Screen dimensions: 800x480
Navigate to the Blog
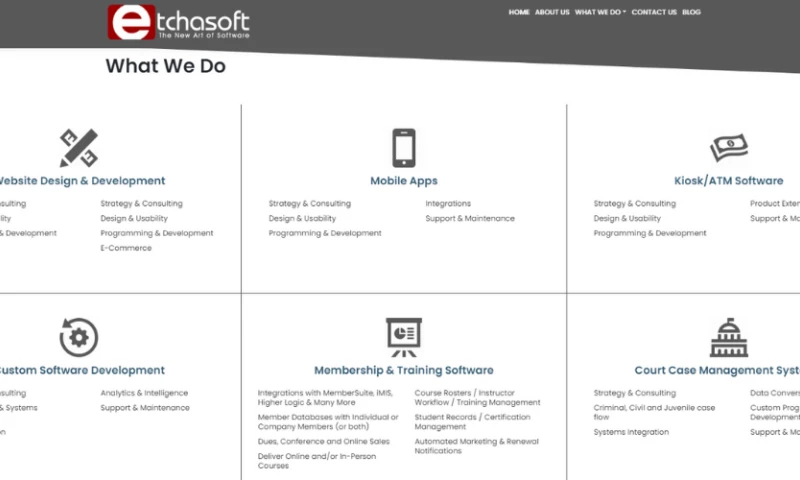[691, 12]
